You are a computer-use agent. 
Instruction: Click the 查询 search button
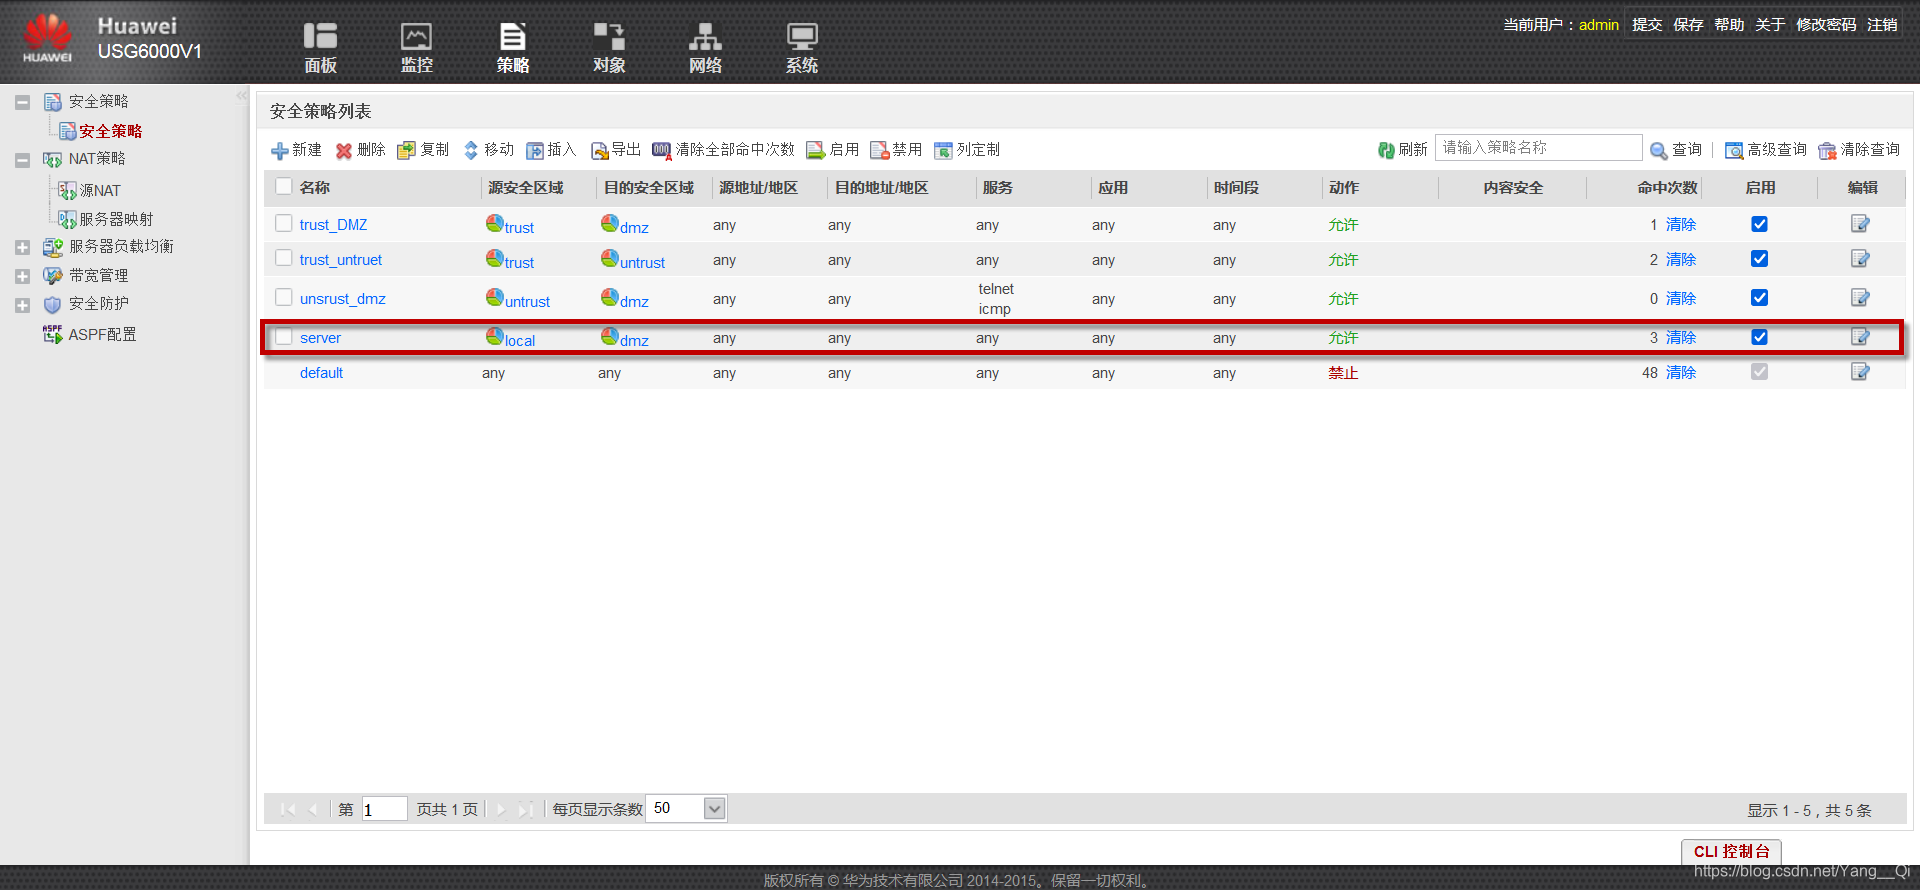click(1676, 150)
